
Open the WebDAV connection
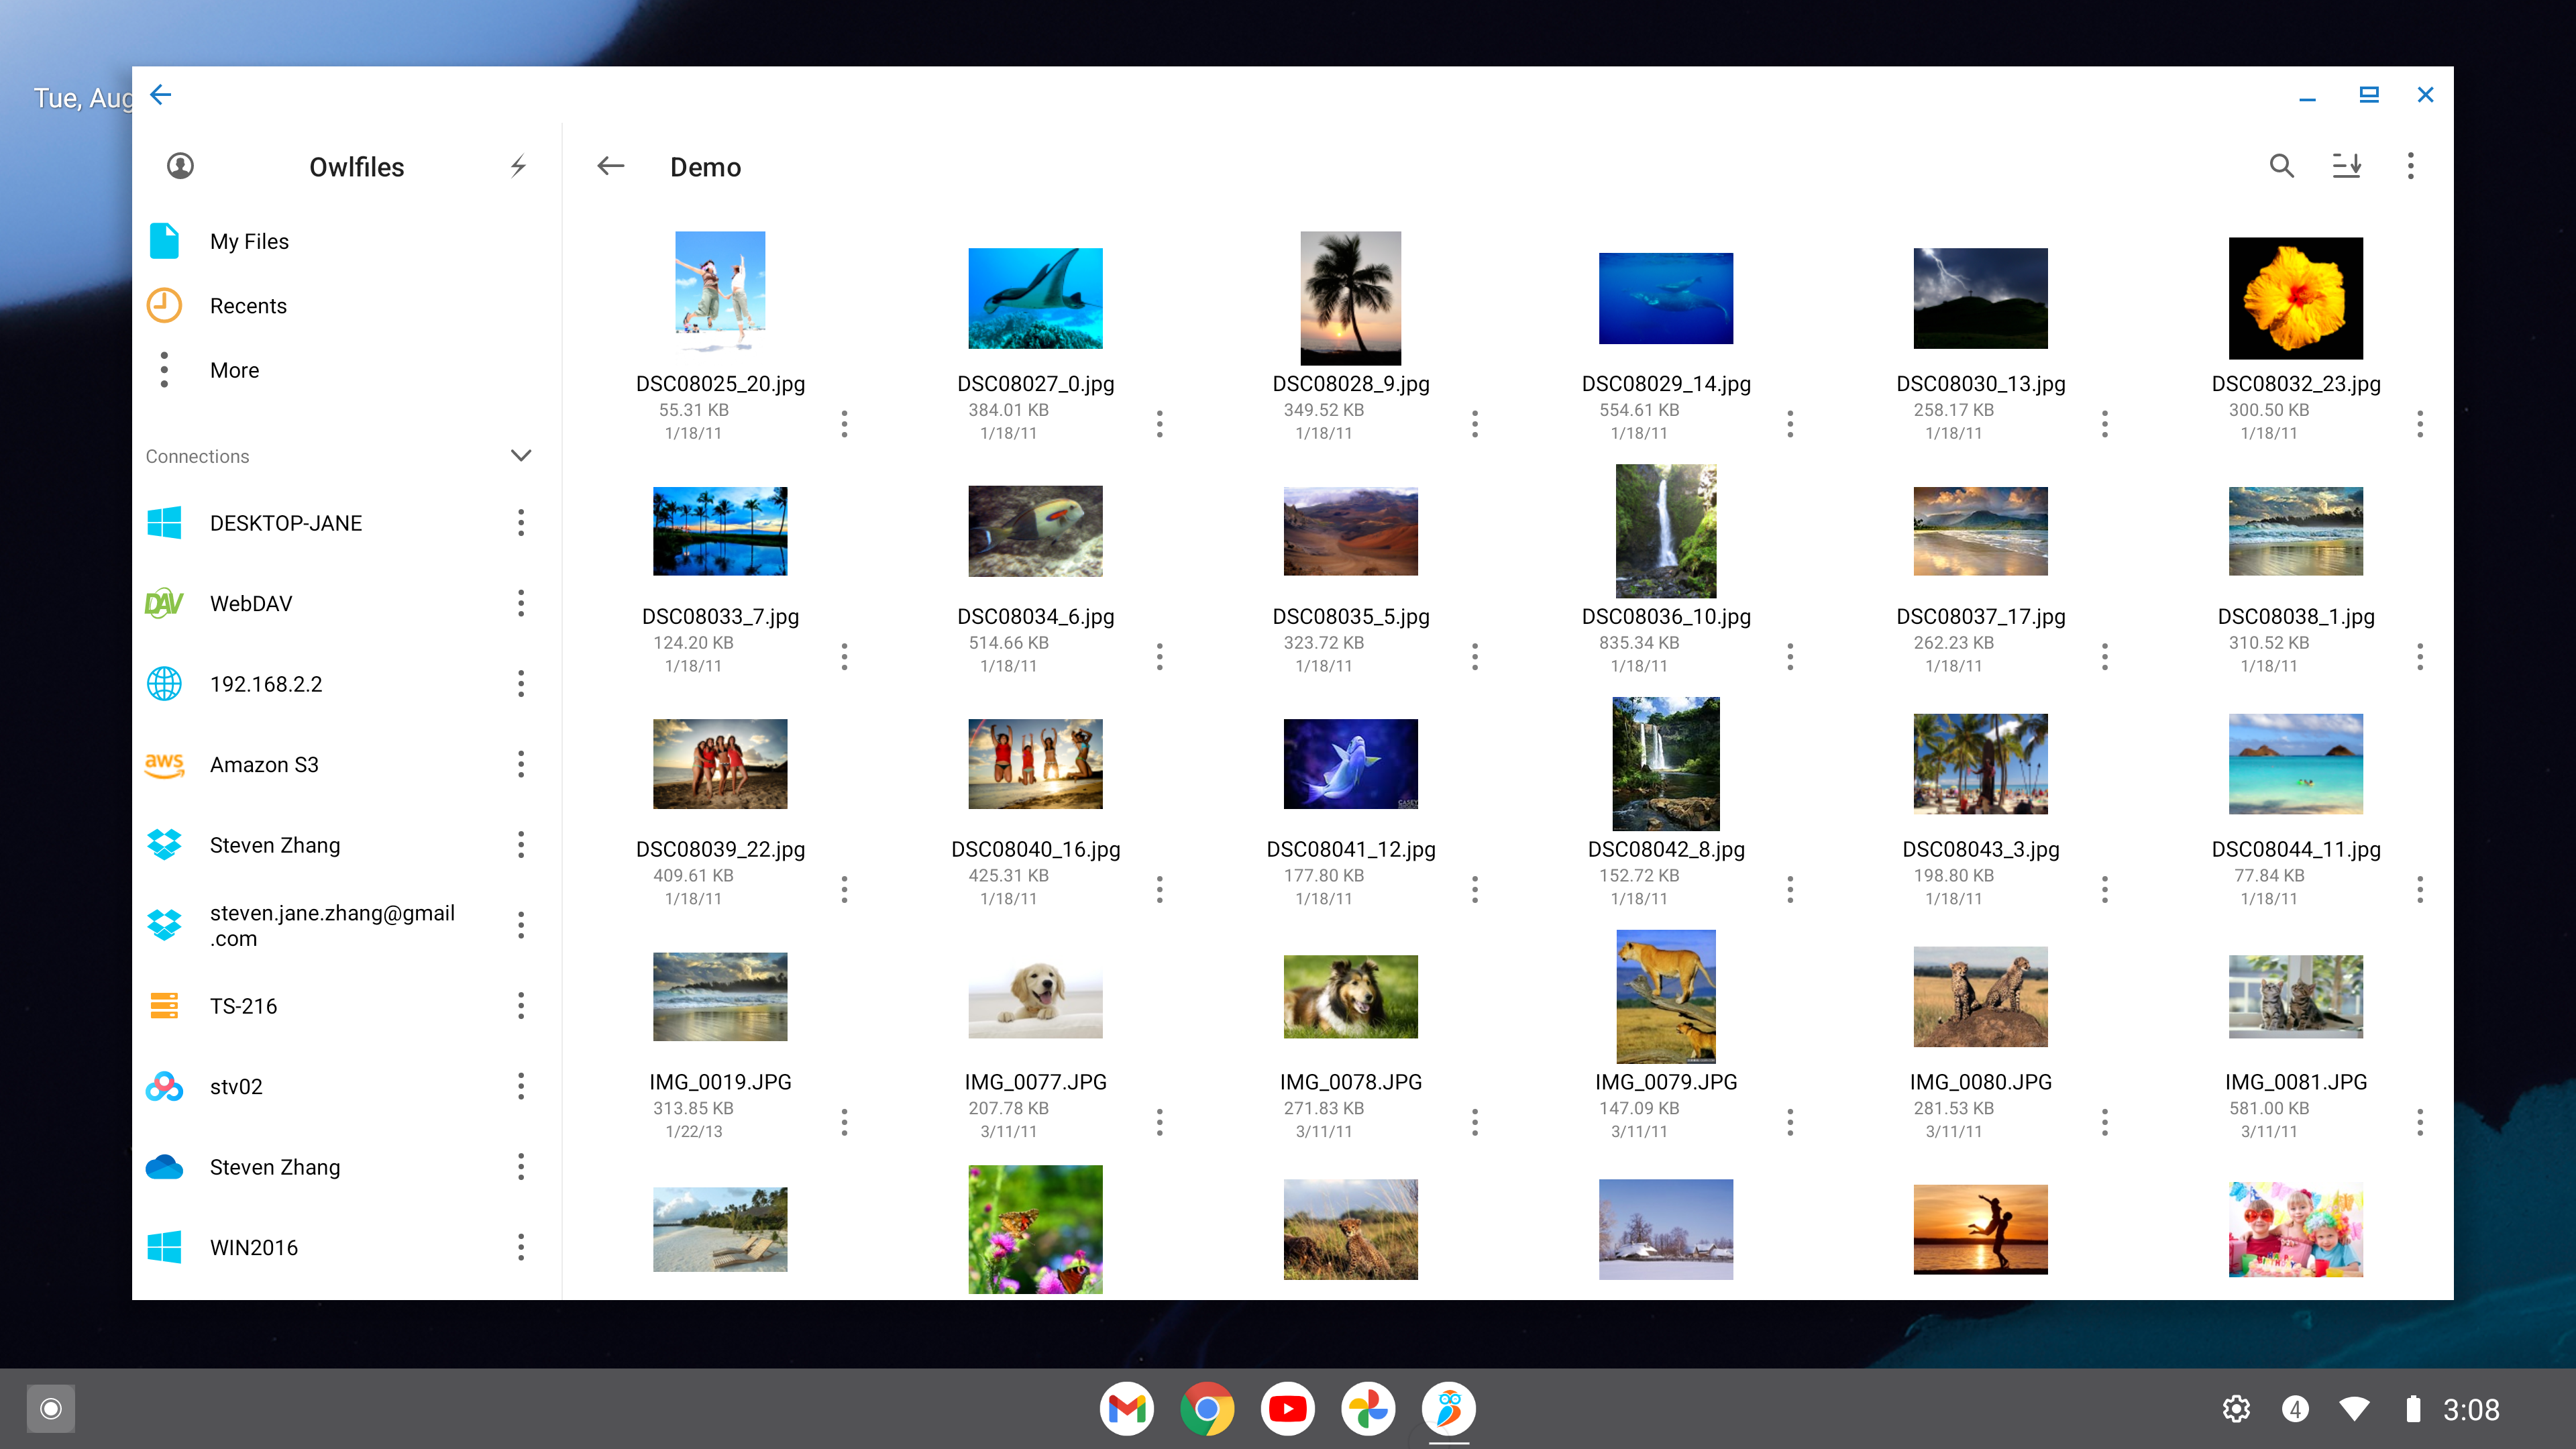pos(251,604)
